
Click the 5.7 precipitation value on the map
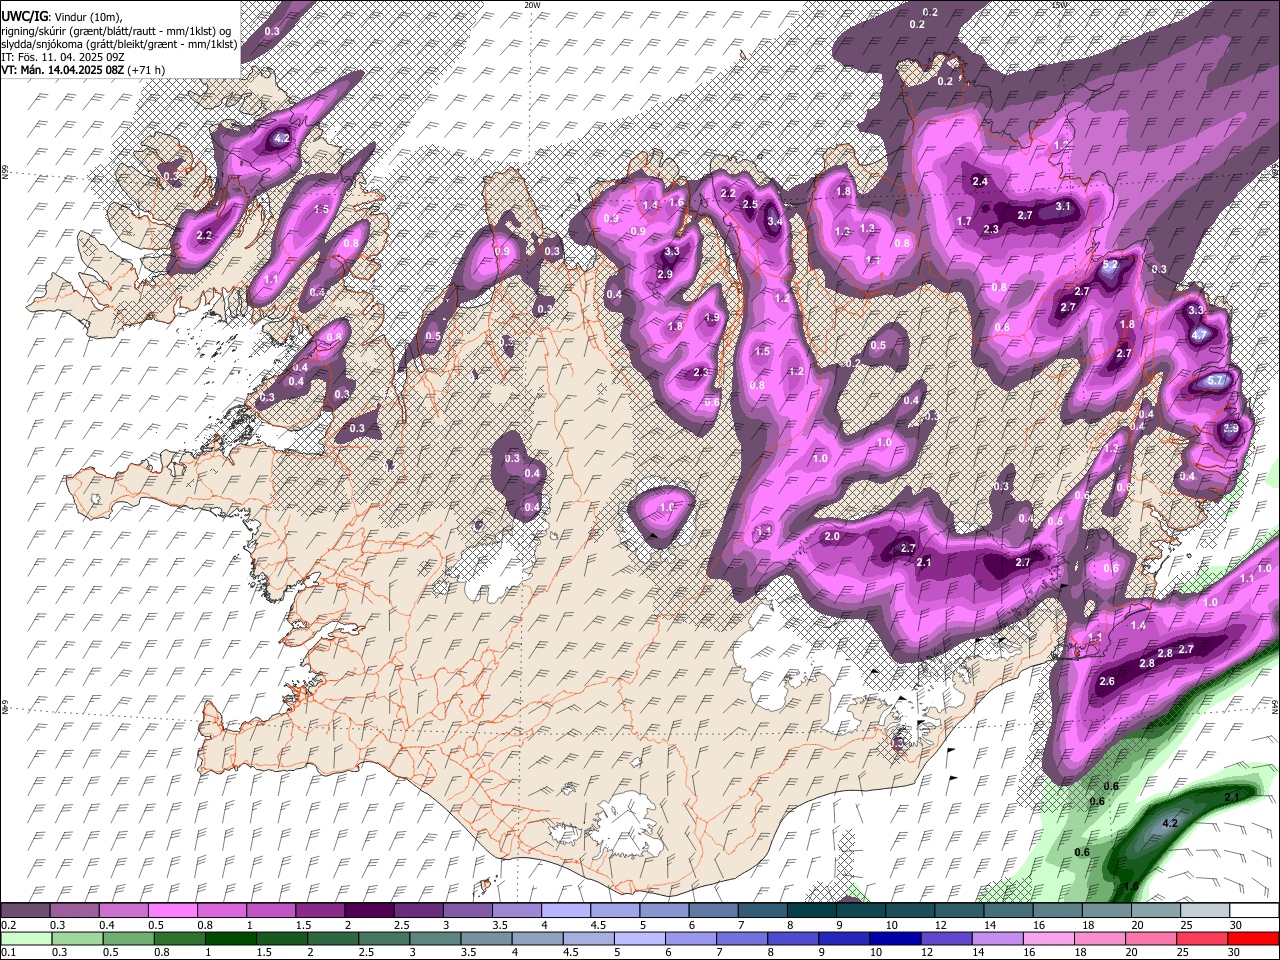(1216, 381)
